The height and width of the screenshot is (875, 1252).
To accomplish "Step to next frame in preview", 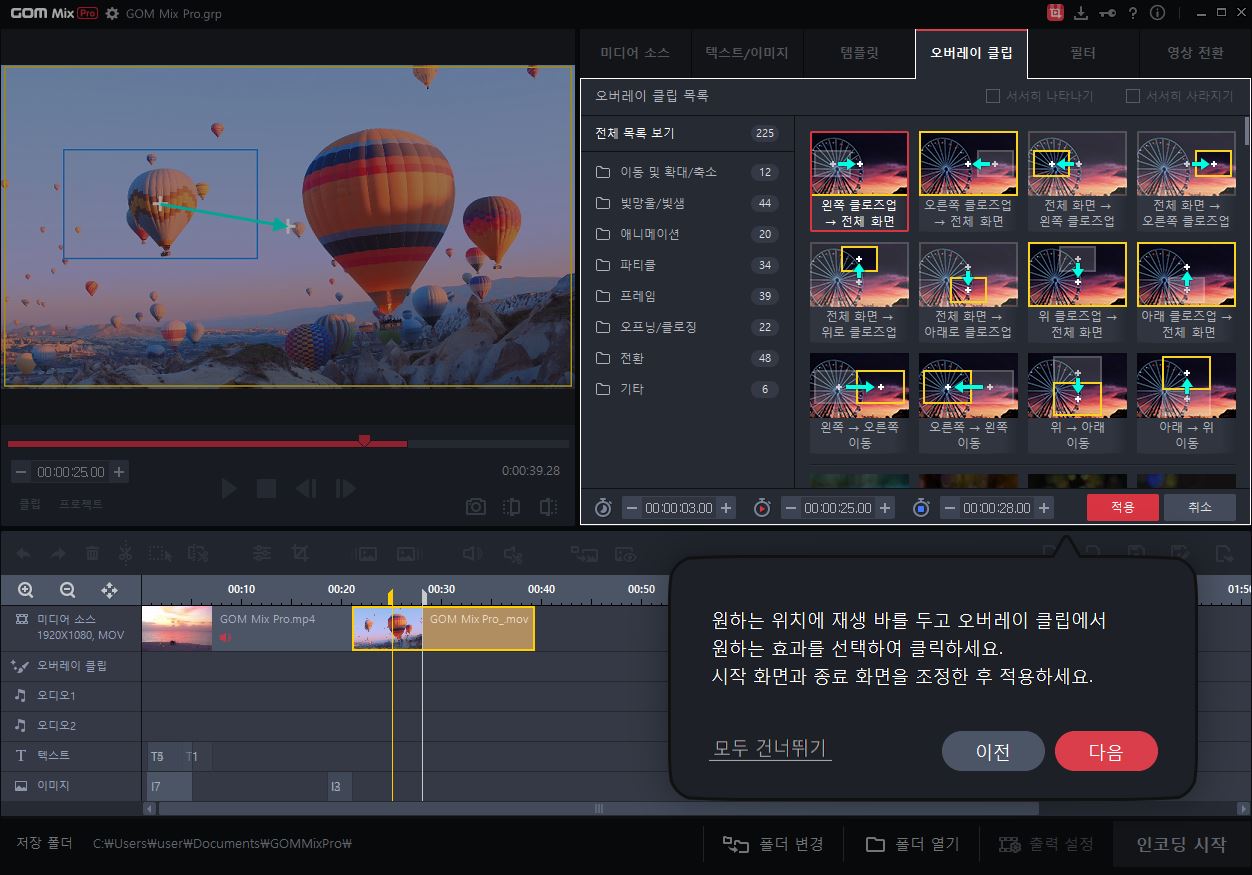I will click(346, 488).
